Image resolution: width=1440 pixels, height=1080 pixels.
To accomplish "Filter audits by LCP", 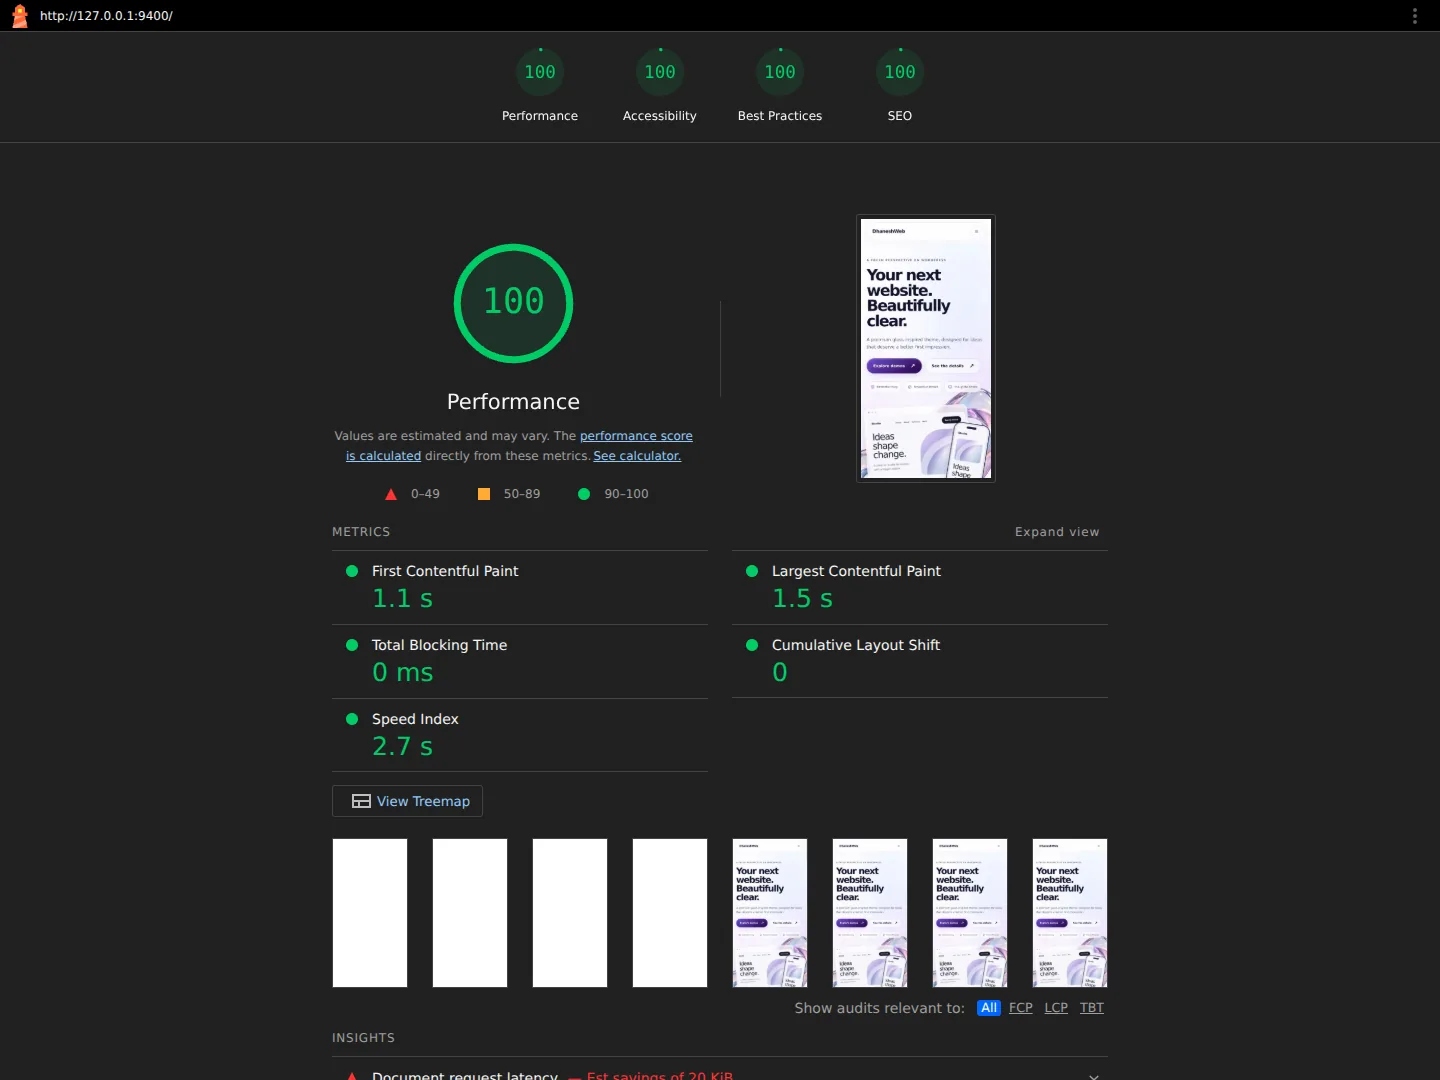I will [x=1056, y=1008].
